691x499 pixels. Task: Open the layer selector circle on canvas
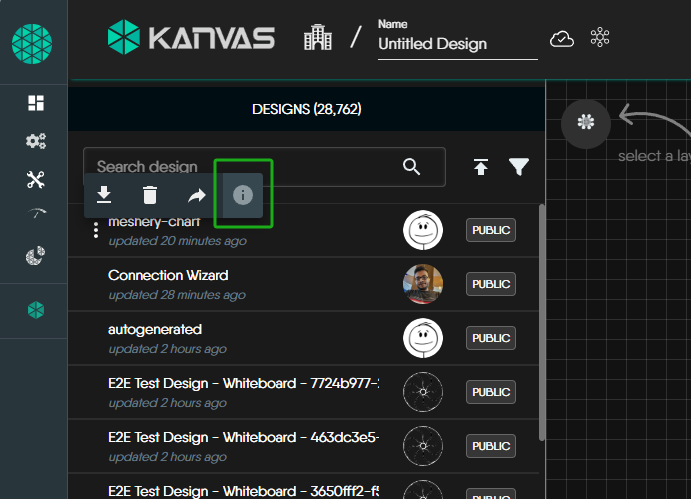(x=586, y=121)
